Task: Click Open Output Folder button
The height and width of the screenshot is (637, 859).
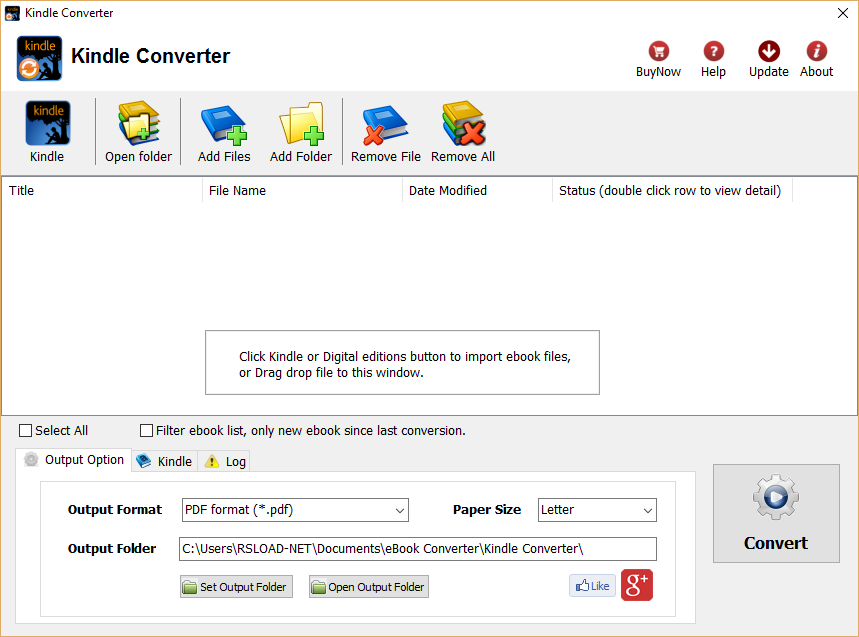Action: pos(369,587)
